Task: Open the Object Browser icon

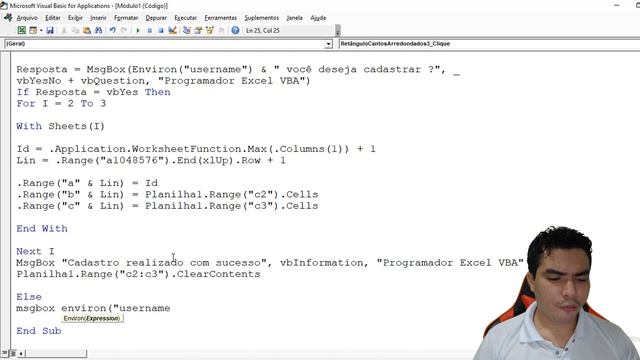Action: [210, 30]
